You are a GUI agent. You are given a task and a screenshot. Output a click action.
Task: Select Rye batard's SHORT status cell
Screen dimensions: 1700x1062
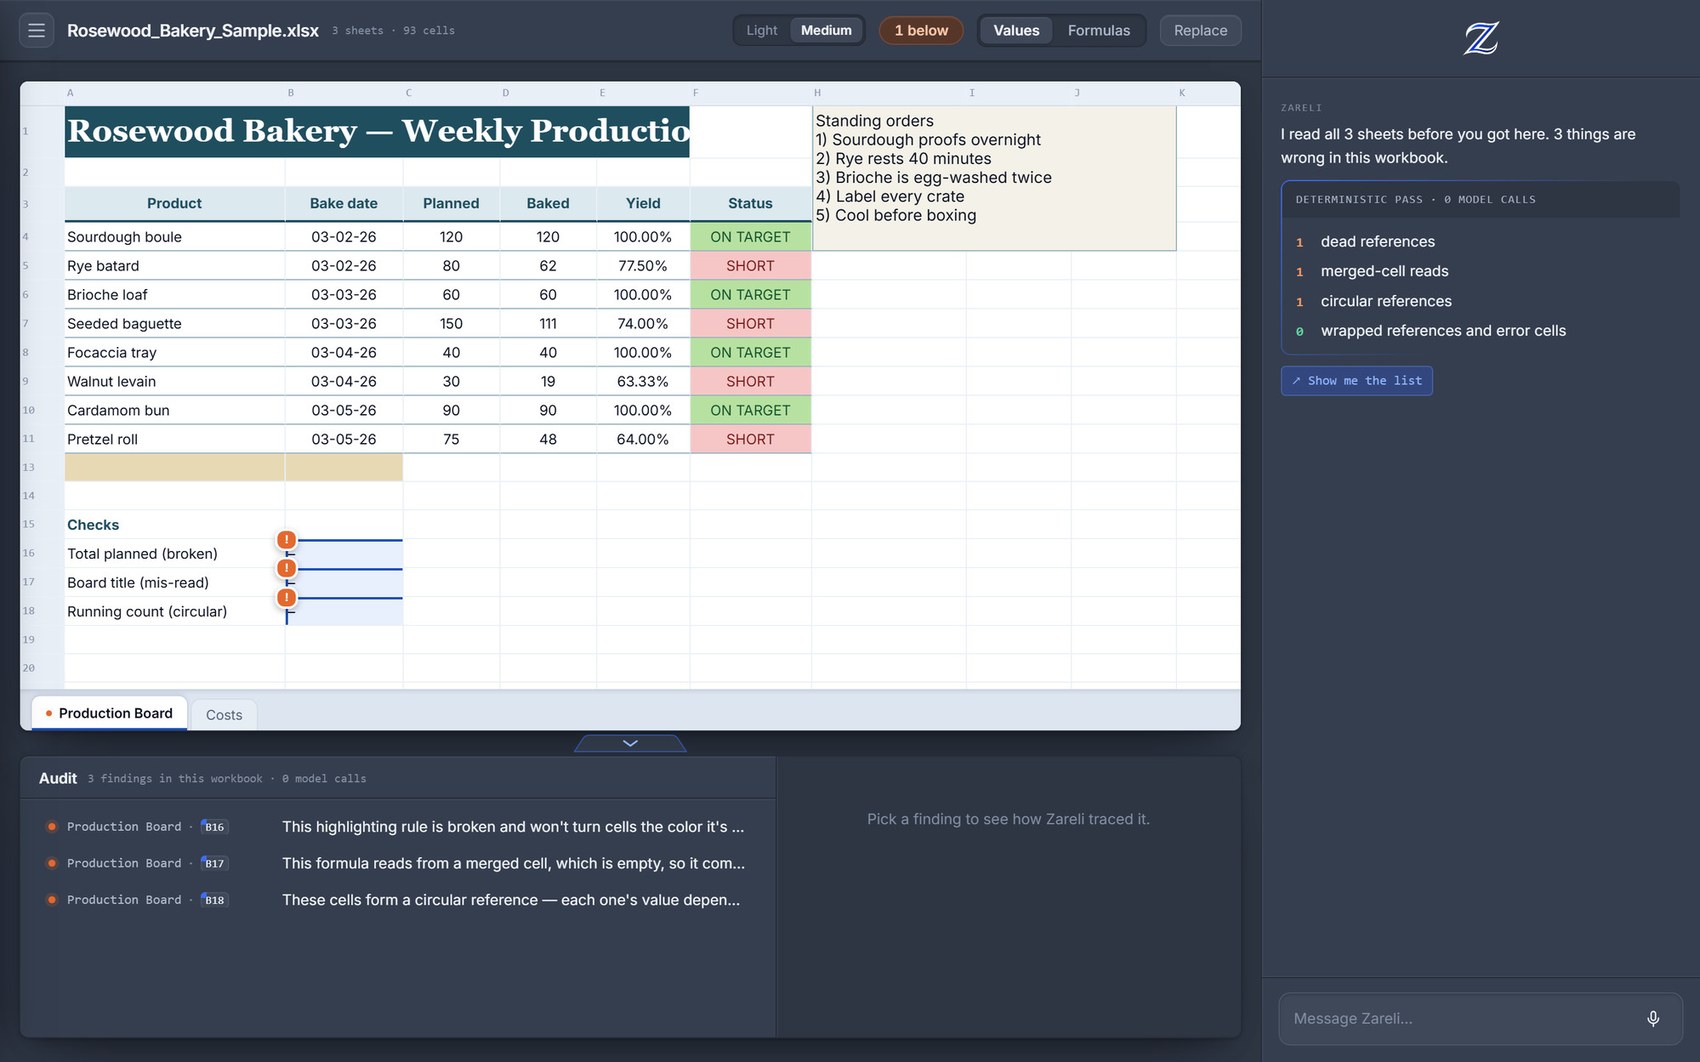(x=750, y=266)
